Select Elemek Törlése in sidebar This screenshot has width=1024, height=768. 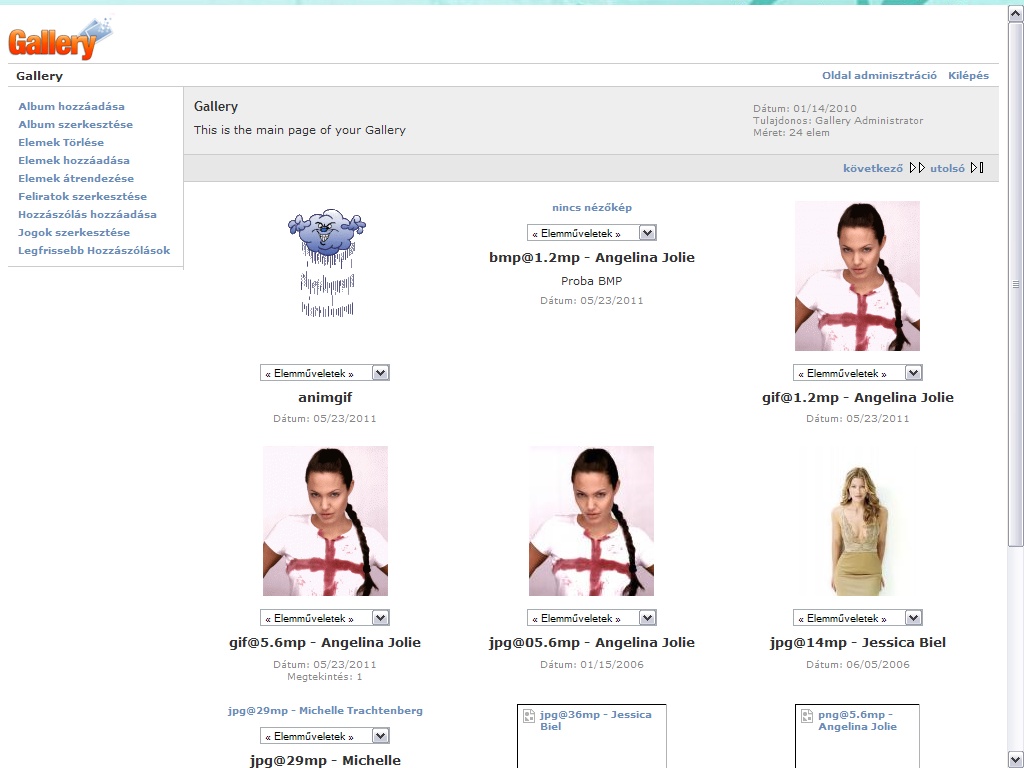(61, 142)
